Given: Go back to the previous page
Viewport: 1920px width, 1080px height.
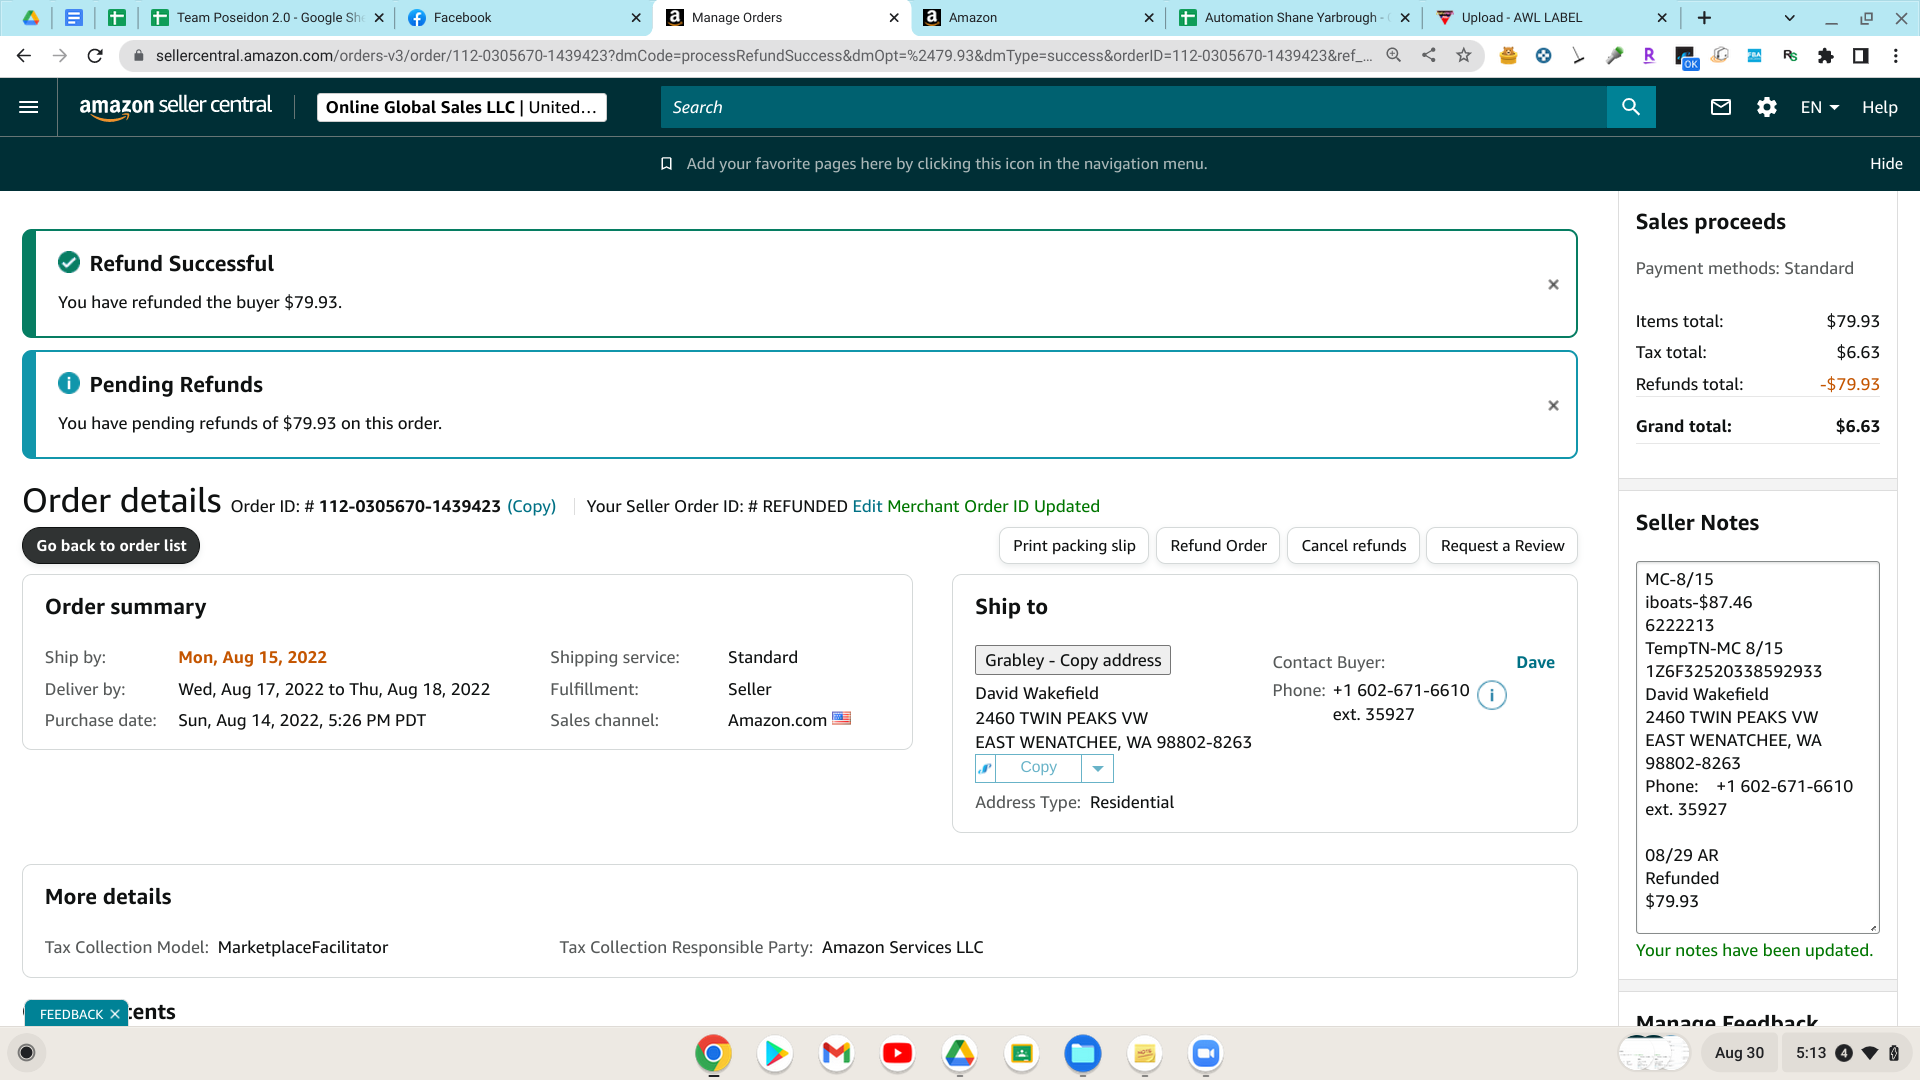Looking at the screenshot, I should pyautogui.click(x=24, y=56).
